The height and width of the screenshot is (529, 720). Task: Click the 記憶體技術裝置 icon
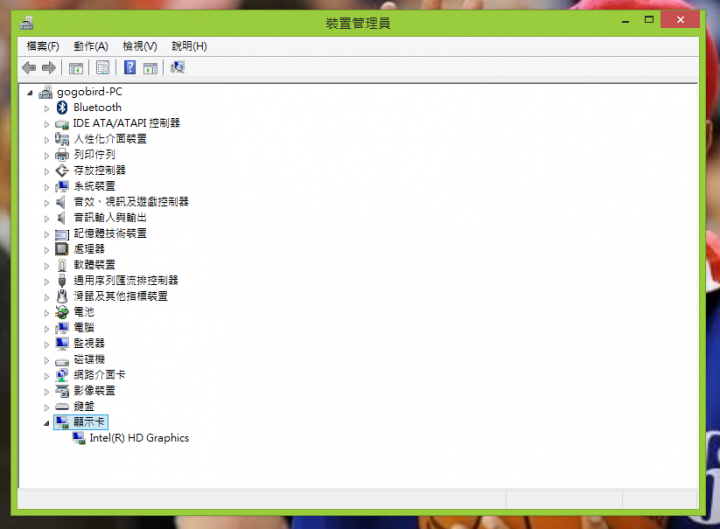[x=62, y=234]
